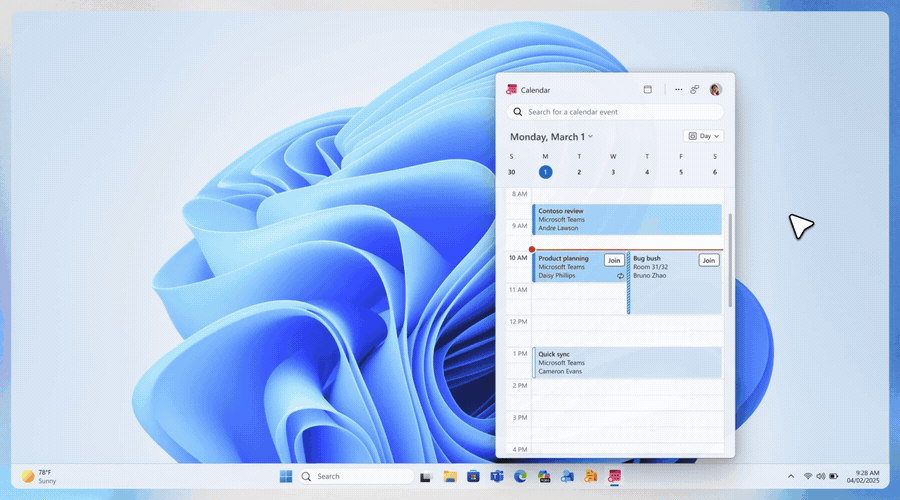The width and height of the screenshot is (900, 500).
Task: Click the linked apps icon beside profile
Action: tap(695, 89)
